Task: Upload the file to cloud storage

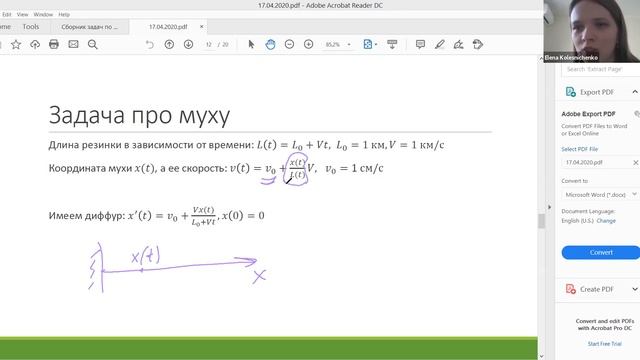Action: click(x=35, y=44)
